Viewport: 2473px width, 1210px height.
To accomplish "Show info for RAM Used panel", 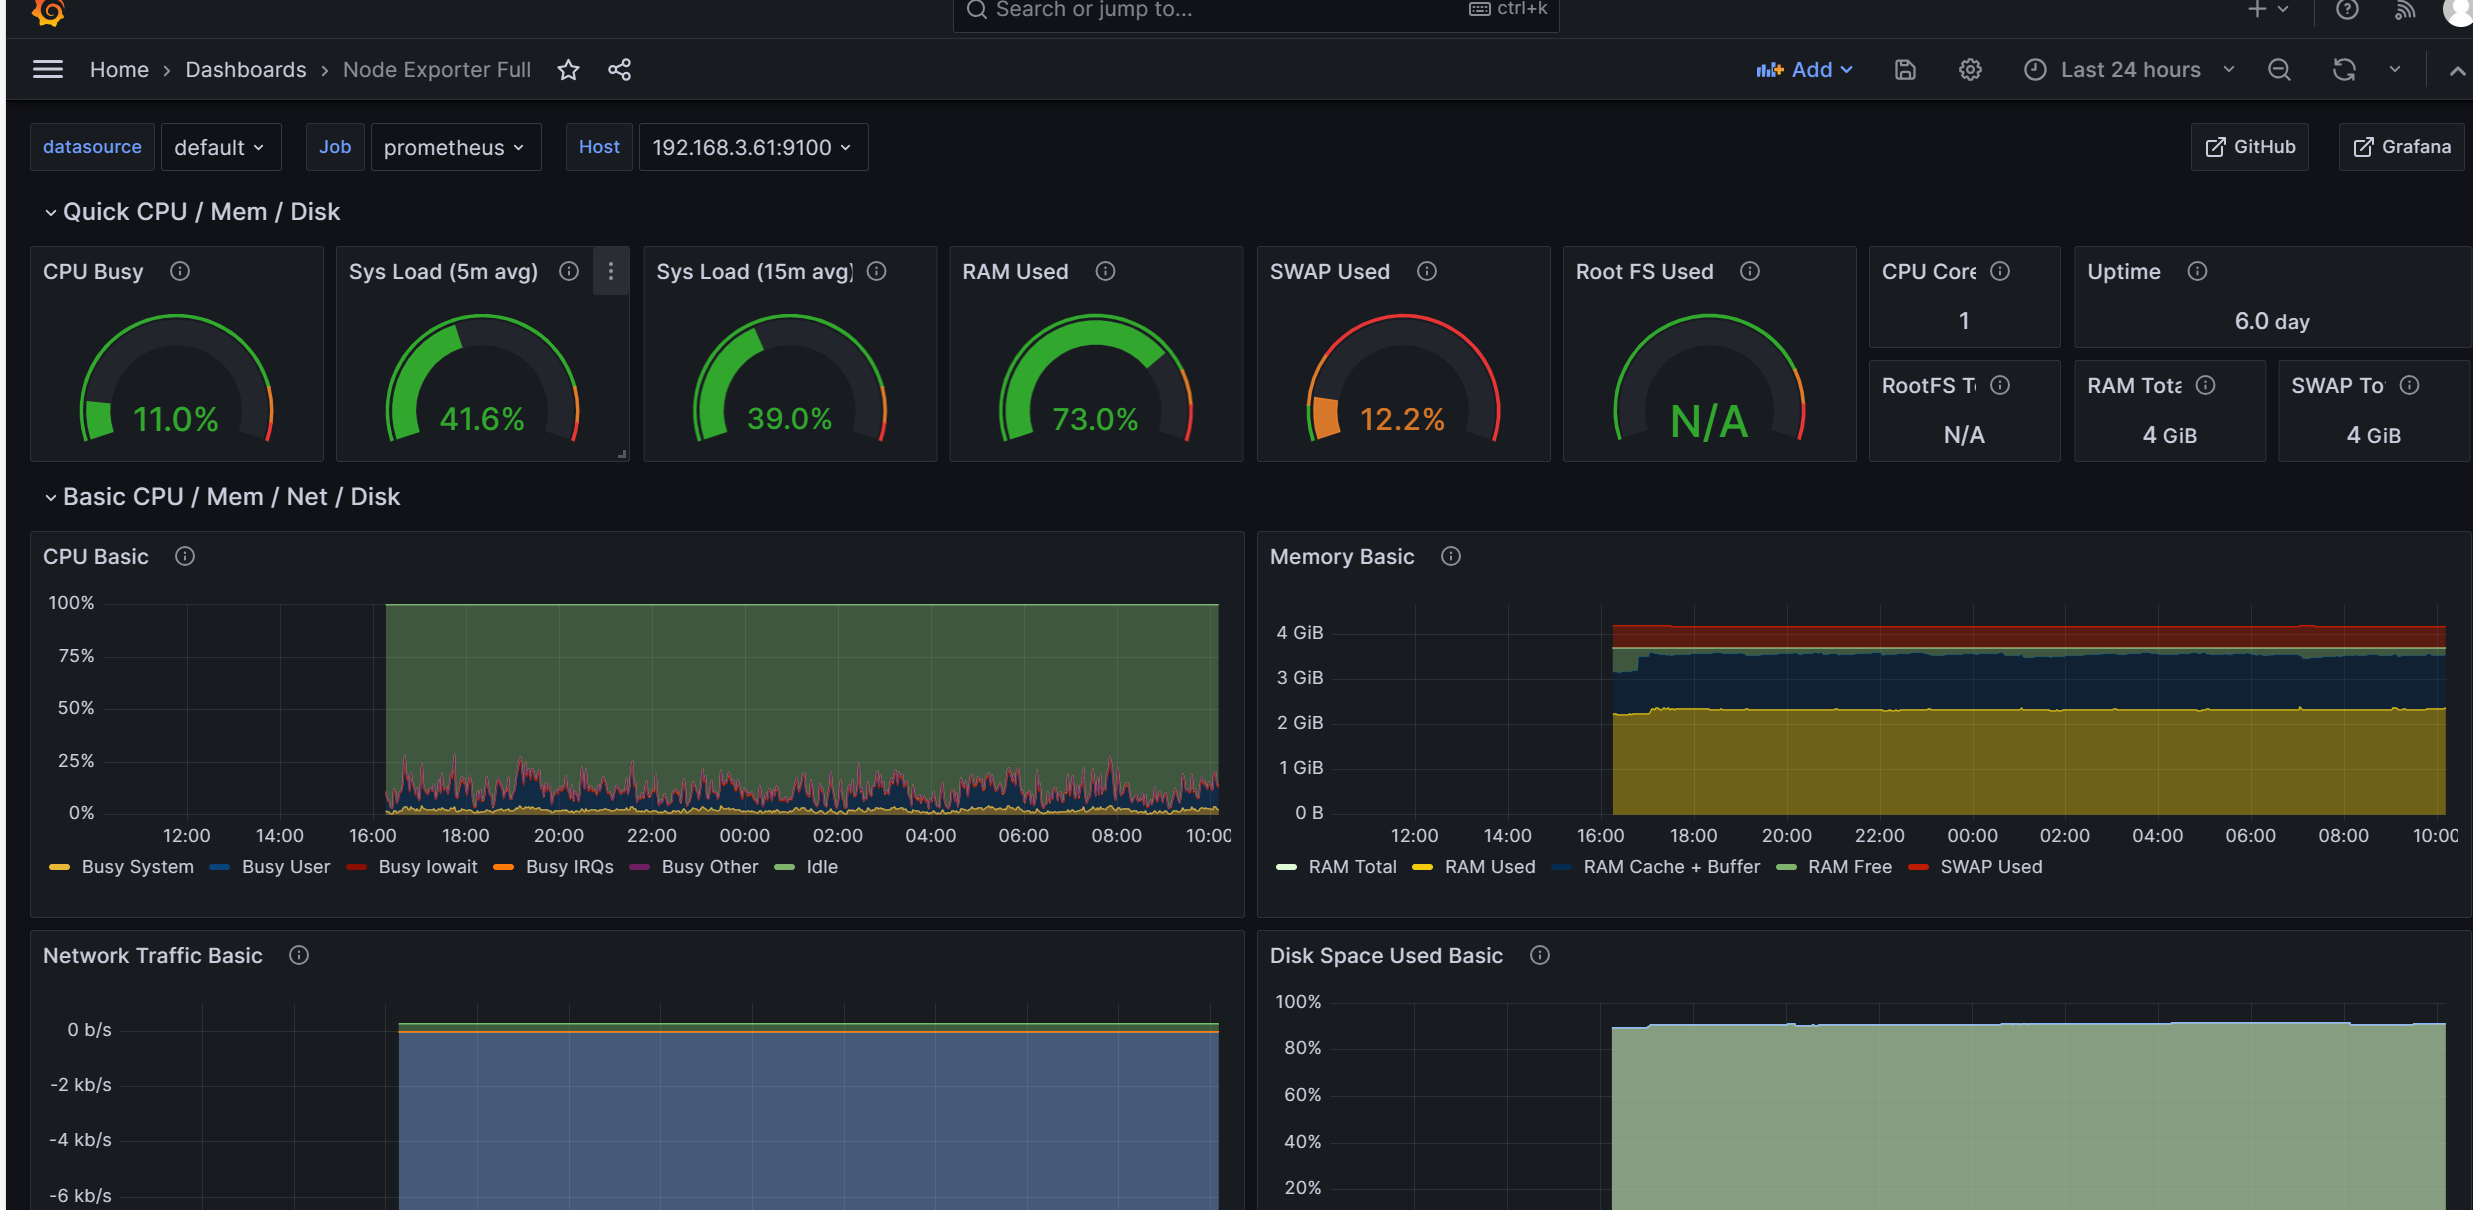I will pyautogui.click(x=1105, y=271).
